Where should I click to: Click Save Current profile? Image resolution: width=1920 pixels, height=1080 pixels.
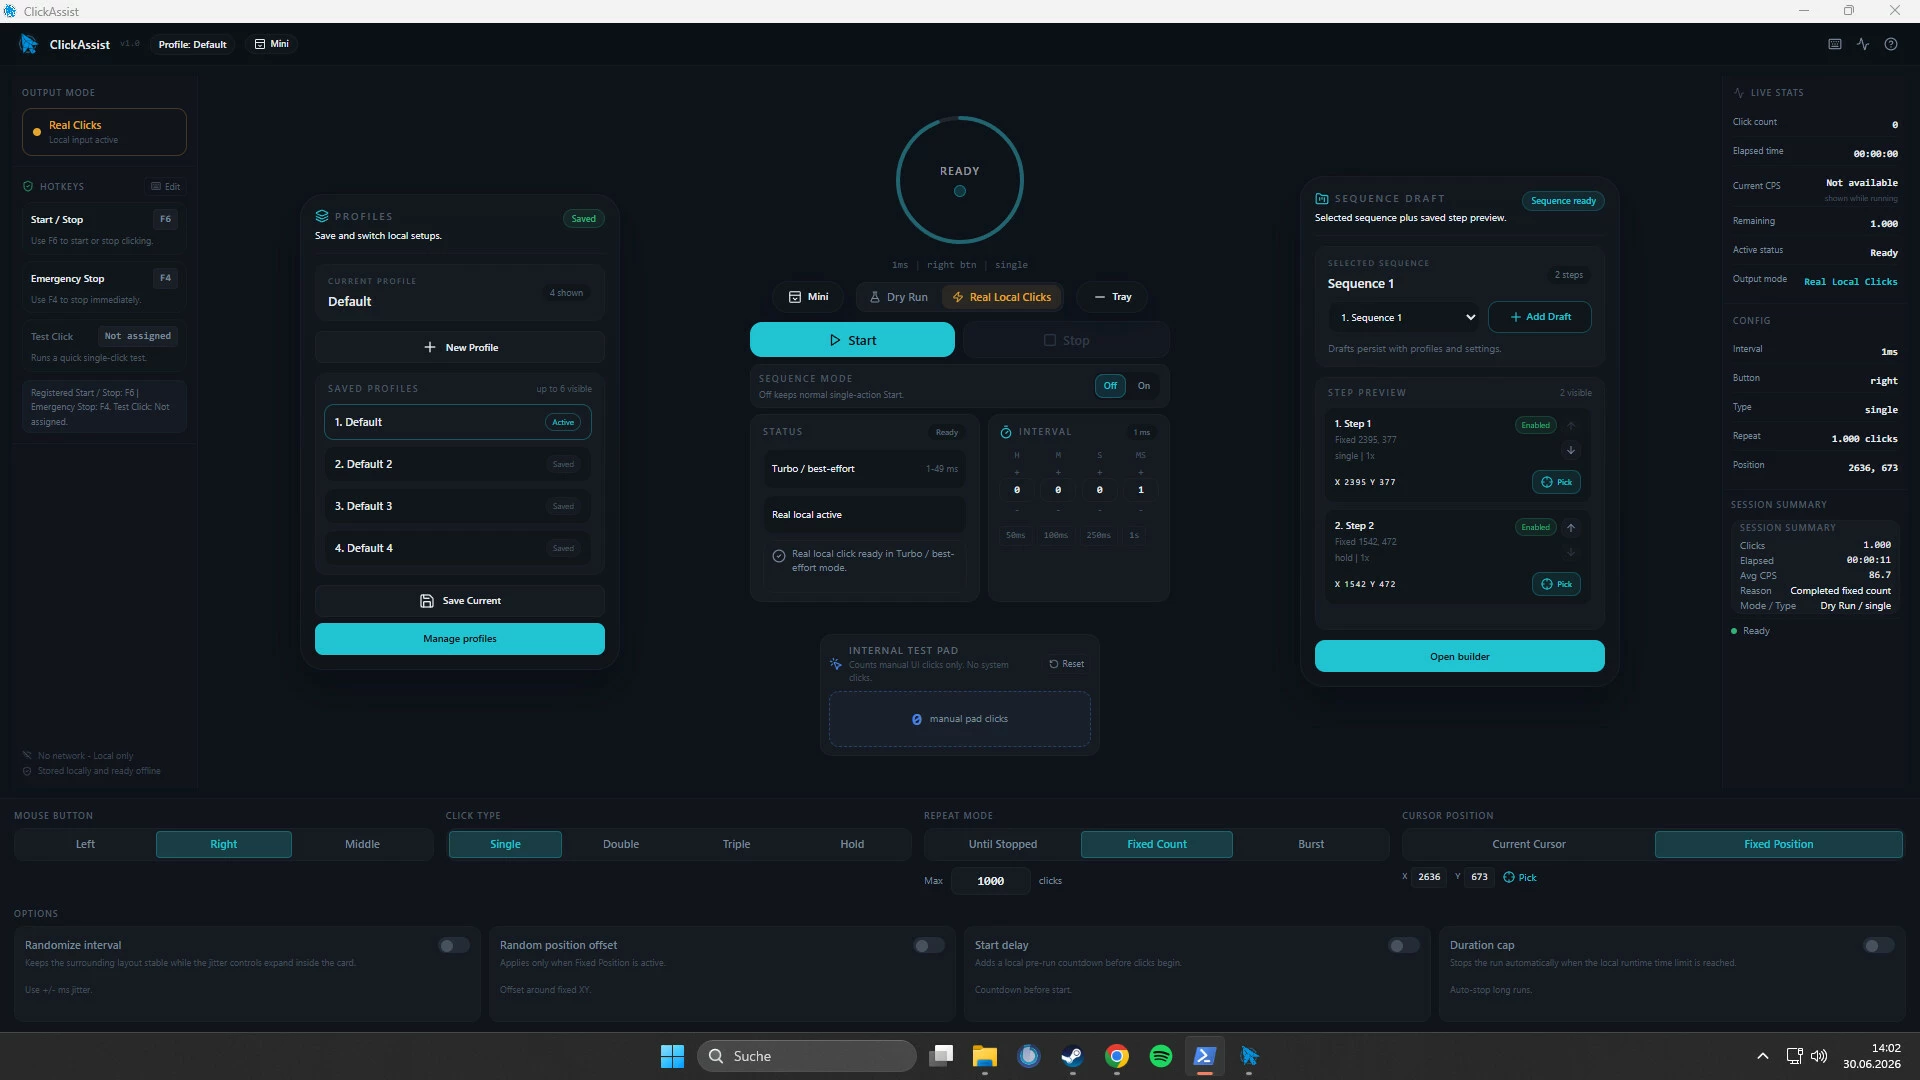click(x=460, y=601)
